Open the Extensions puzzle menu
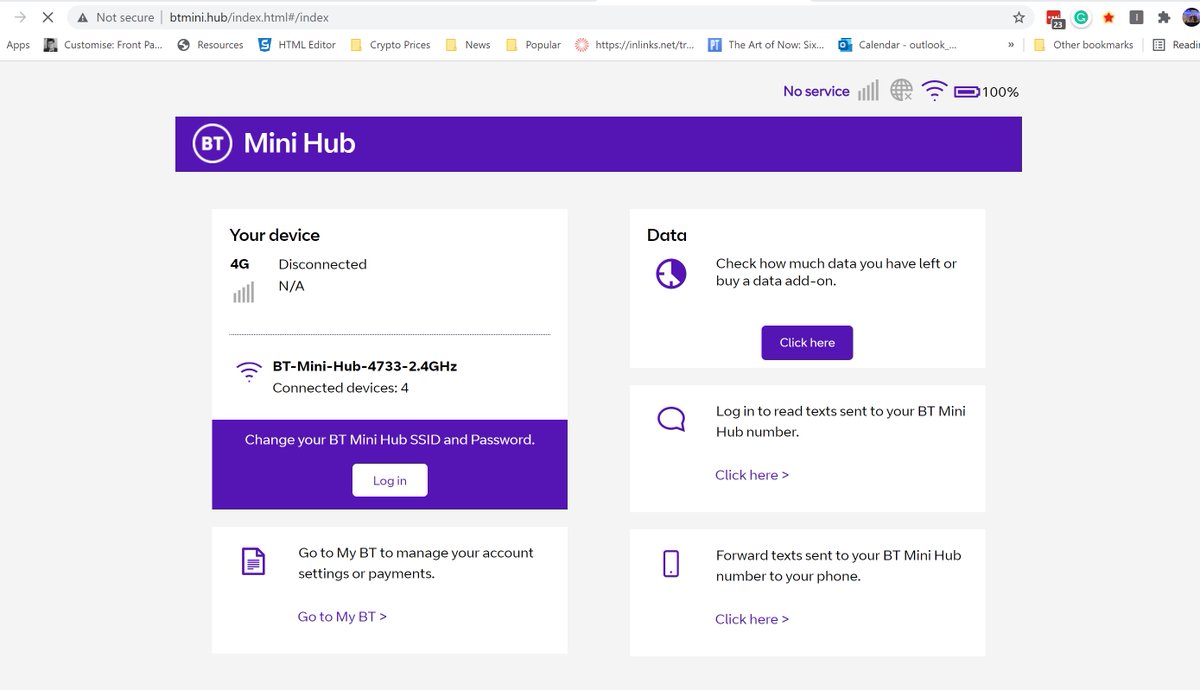 point(1164,17)
